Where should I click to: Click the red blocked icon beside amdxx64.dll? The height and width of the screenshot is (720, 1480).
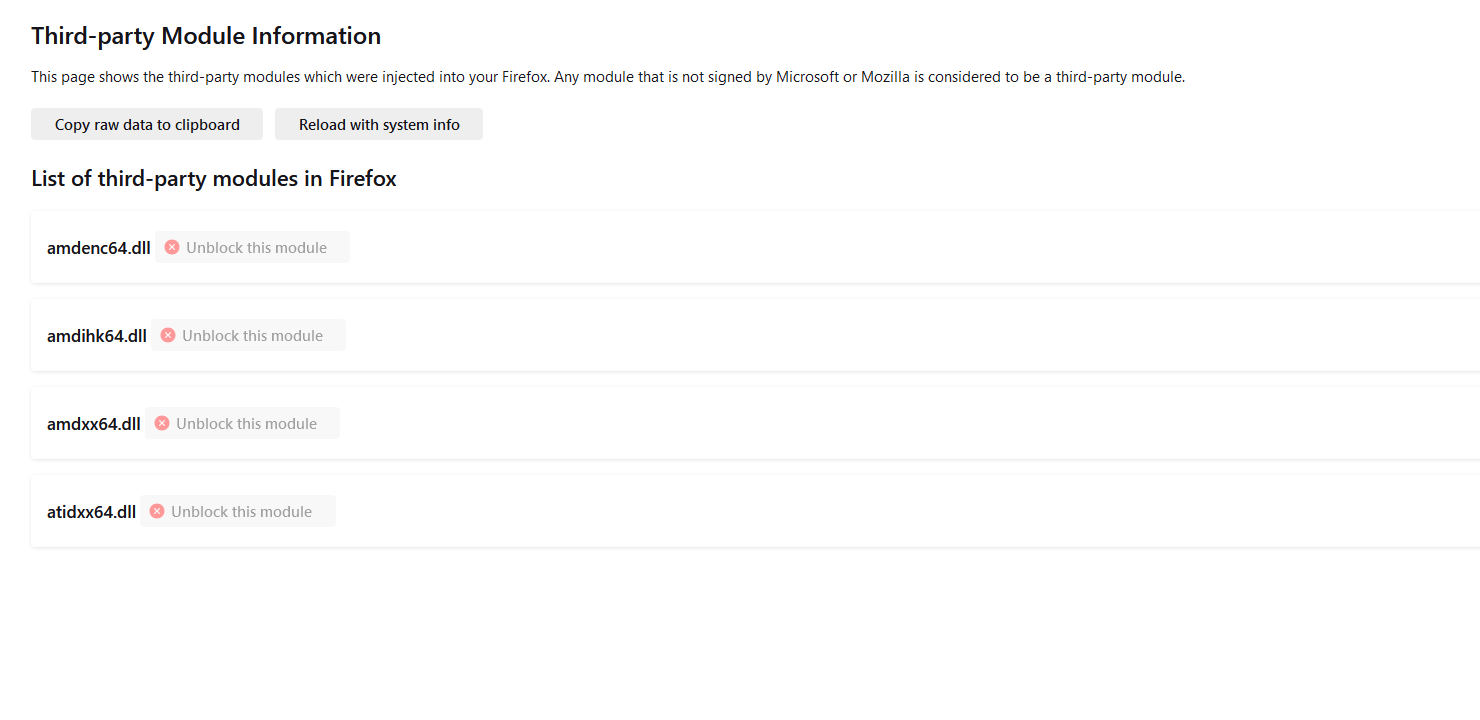162,423
